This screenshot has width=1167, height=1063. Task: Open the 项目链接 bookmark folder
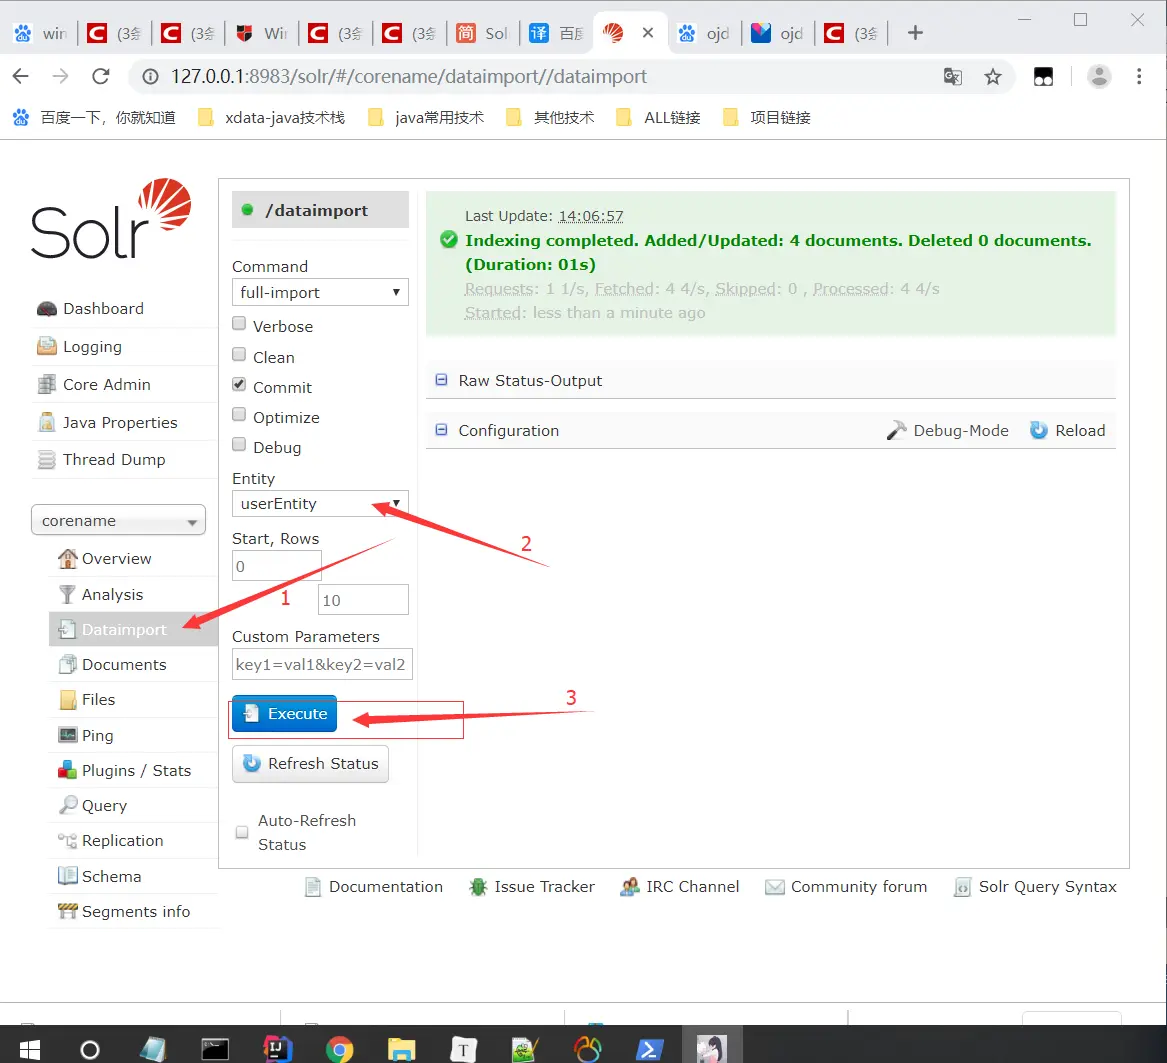click(x=767, y=118)
